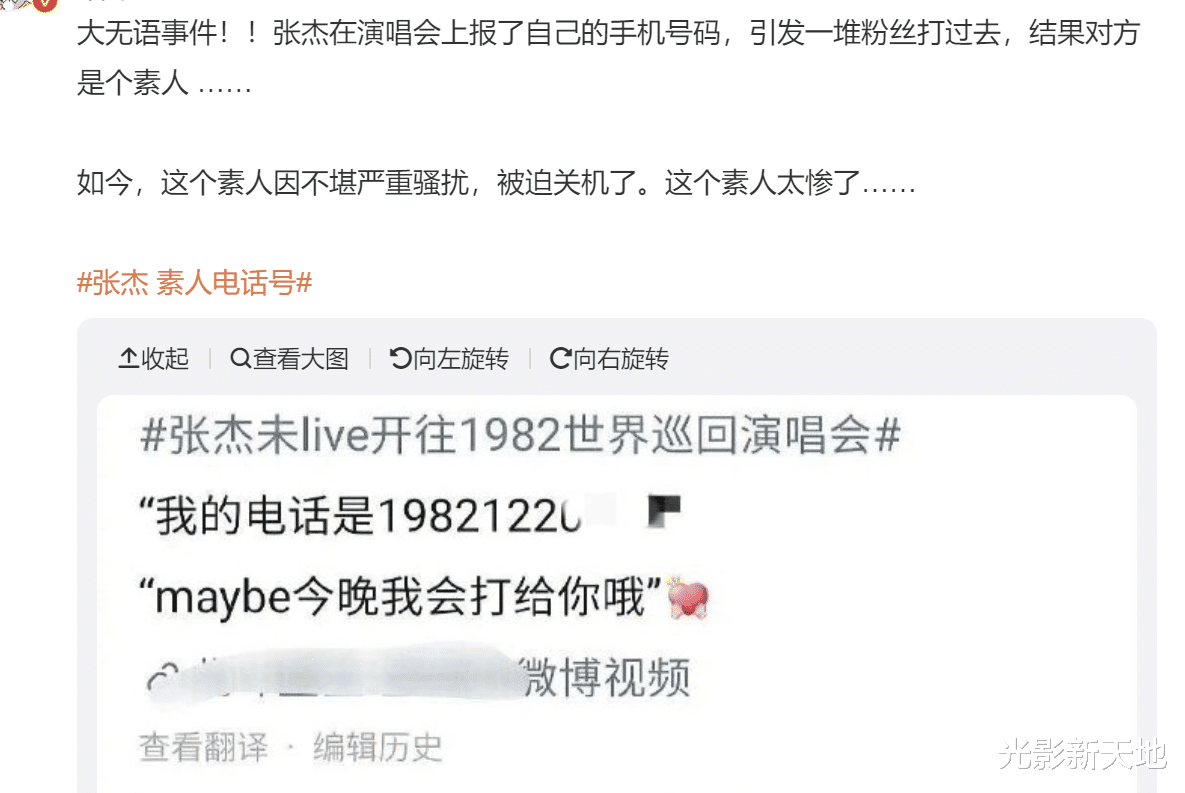Click 编辑历史 to view edit history
The width and height of the screenshot is (1185, 793).
pos(377,748)
